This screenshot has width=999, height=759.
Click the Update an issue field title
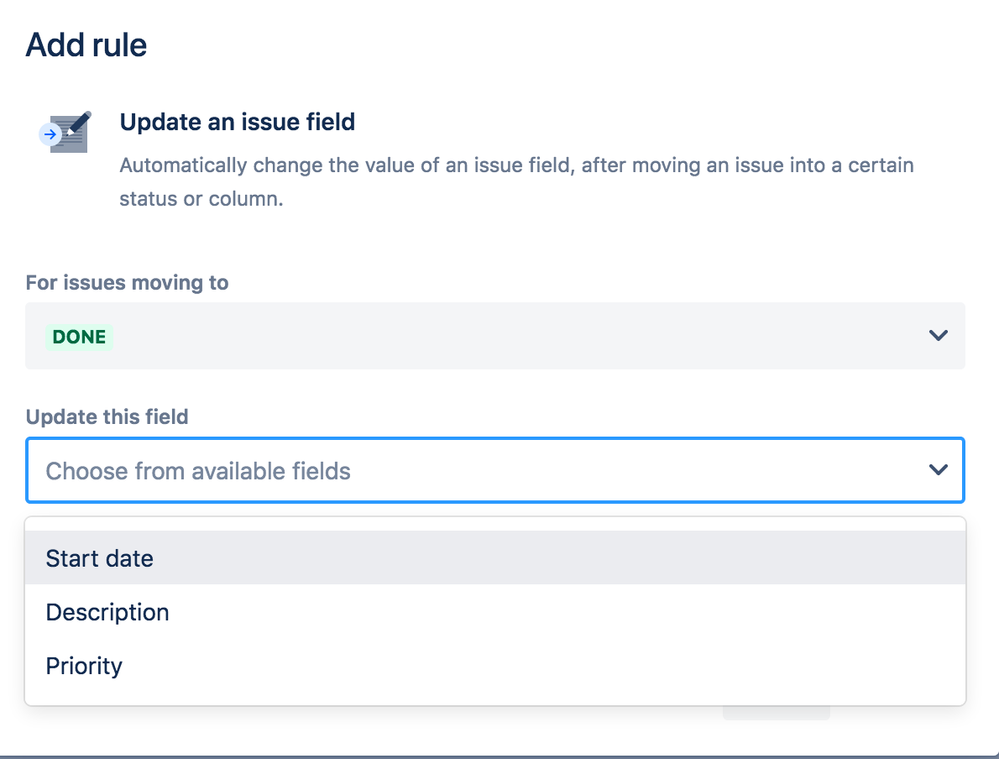(x=237, y=122)
